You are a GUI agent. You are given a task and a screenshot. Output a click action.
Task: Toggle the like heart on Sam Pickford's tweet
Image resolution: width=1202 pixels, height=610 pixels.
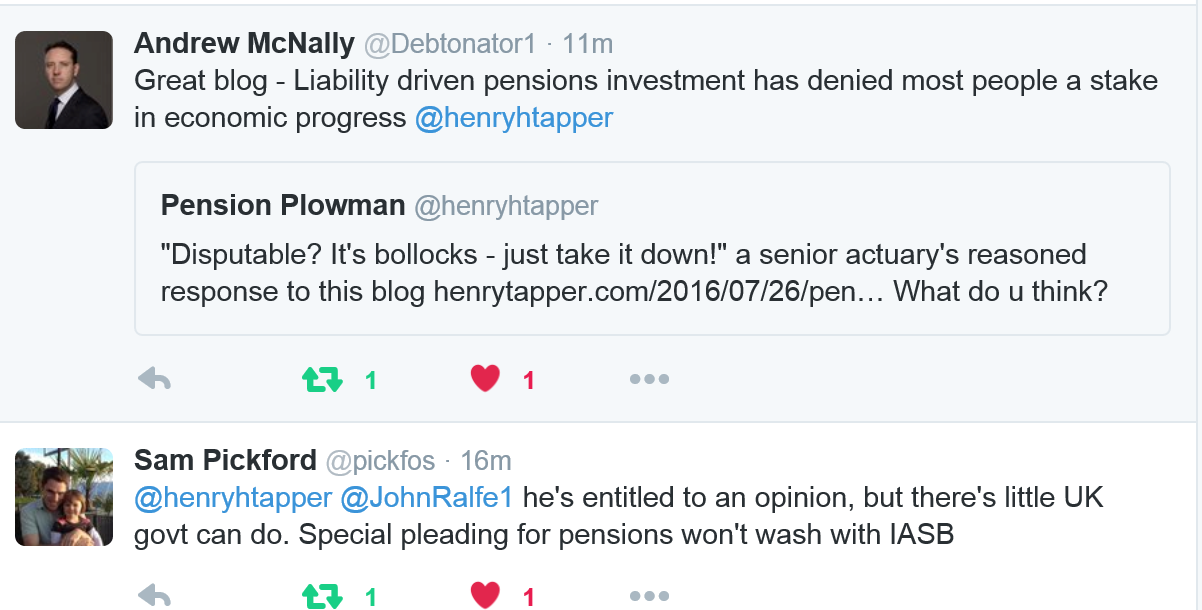click(485, 596)
